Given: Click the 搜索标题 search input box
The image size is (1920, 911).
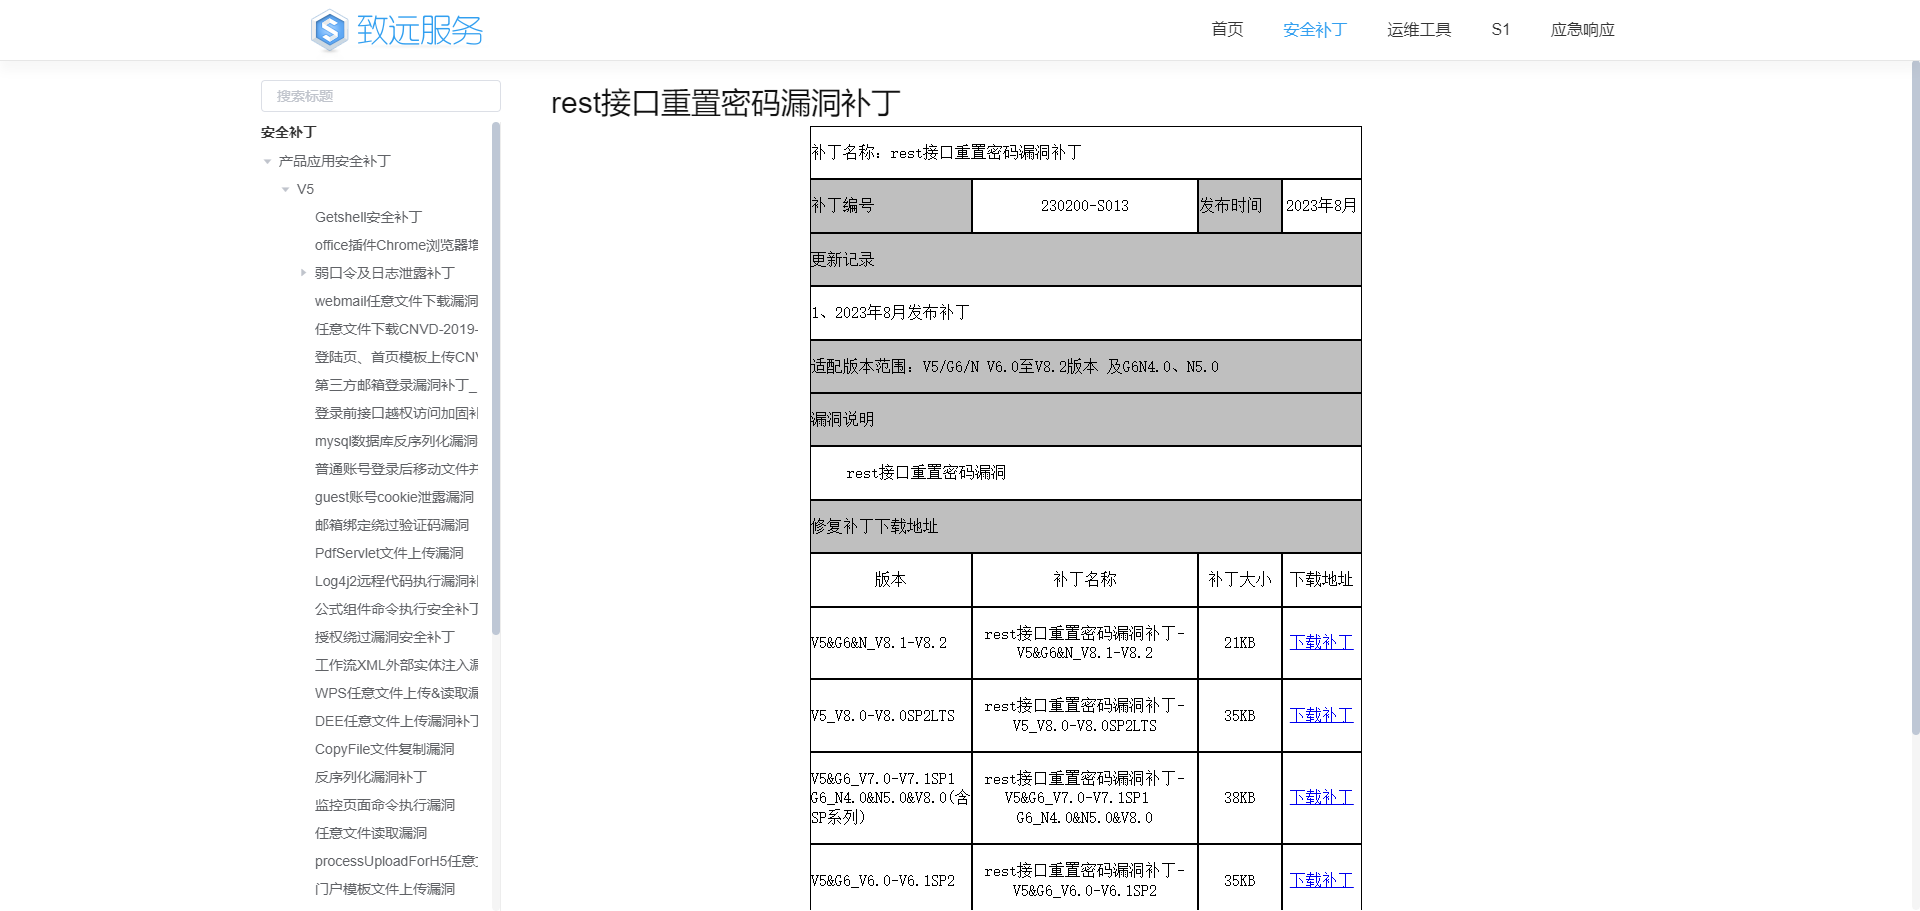Looking at the screenshot, I should click(x=380, y=95).
